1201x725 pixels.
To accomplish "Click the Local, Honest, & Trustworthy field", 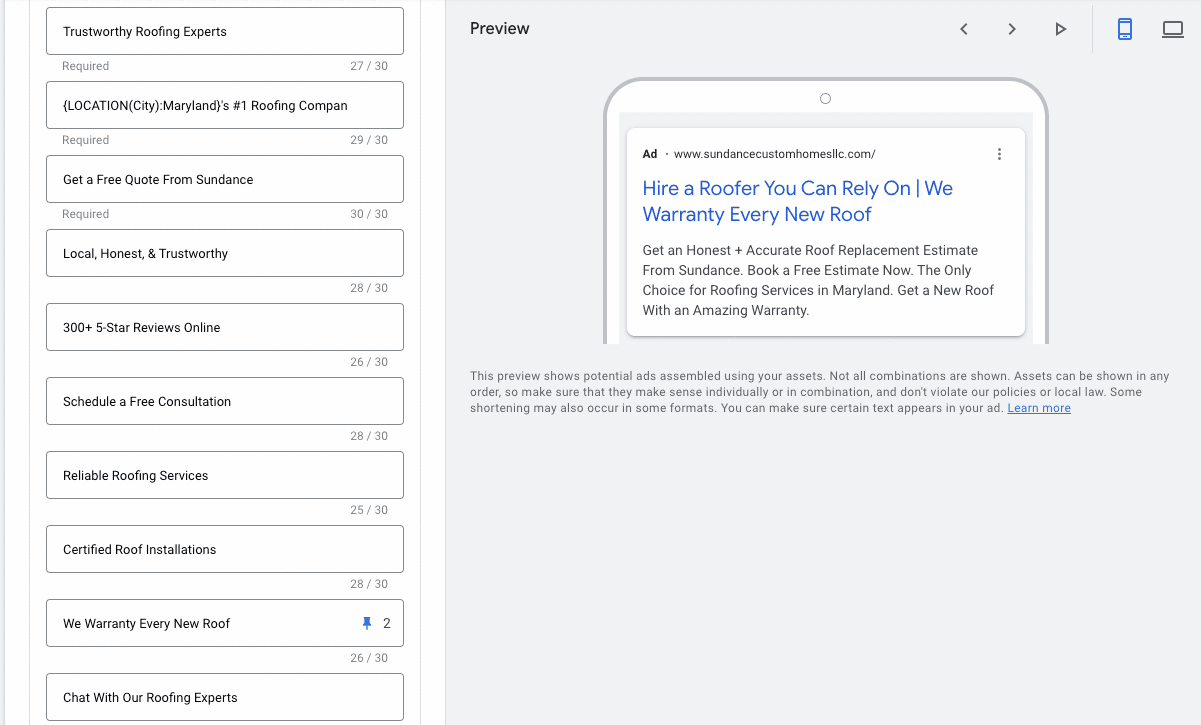I will (x=224, y=254).
